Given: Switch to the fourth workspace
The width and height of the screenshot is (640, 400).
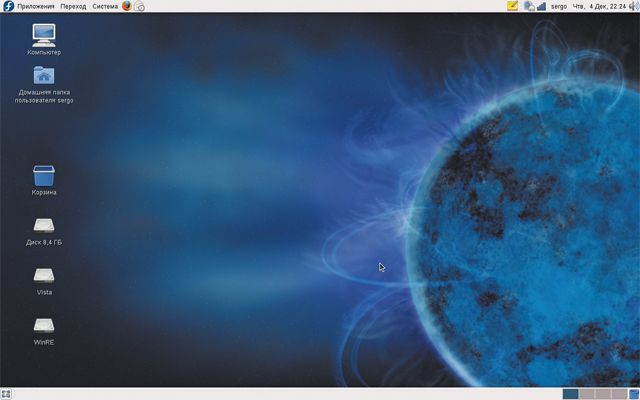Looking at the screenshot, I should pos(619,394).
